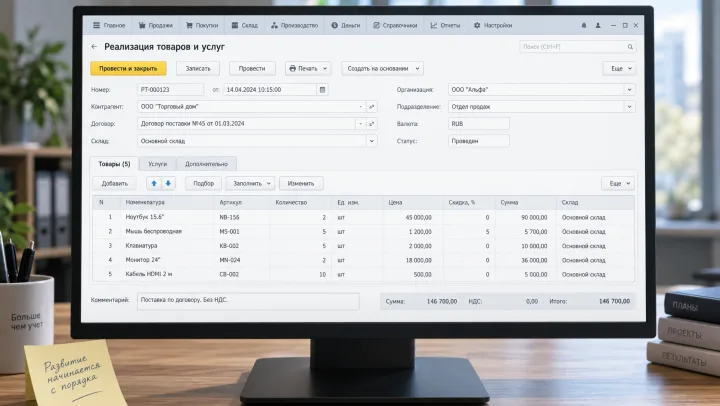Click the search magnifier icon
Screen dimensions: 720x406
pos(630,47)
